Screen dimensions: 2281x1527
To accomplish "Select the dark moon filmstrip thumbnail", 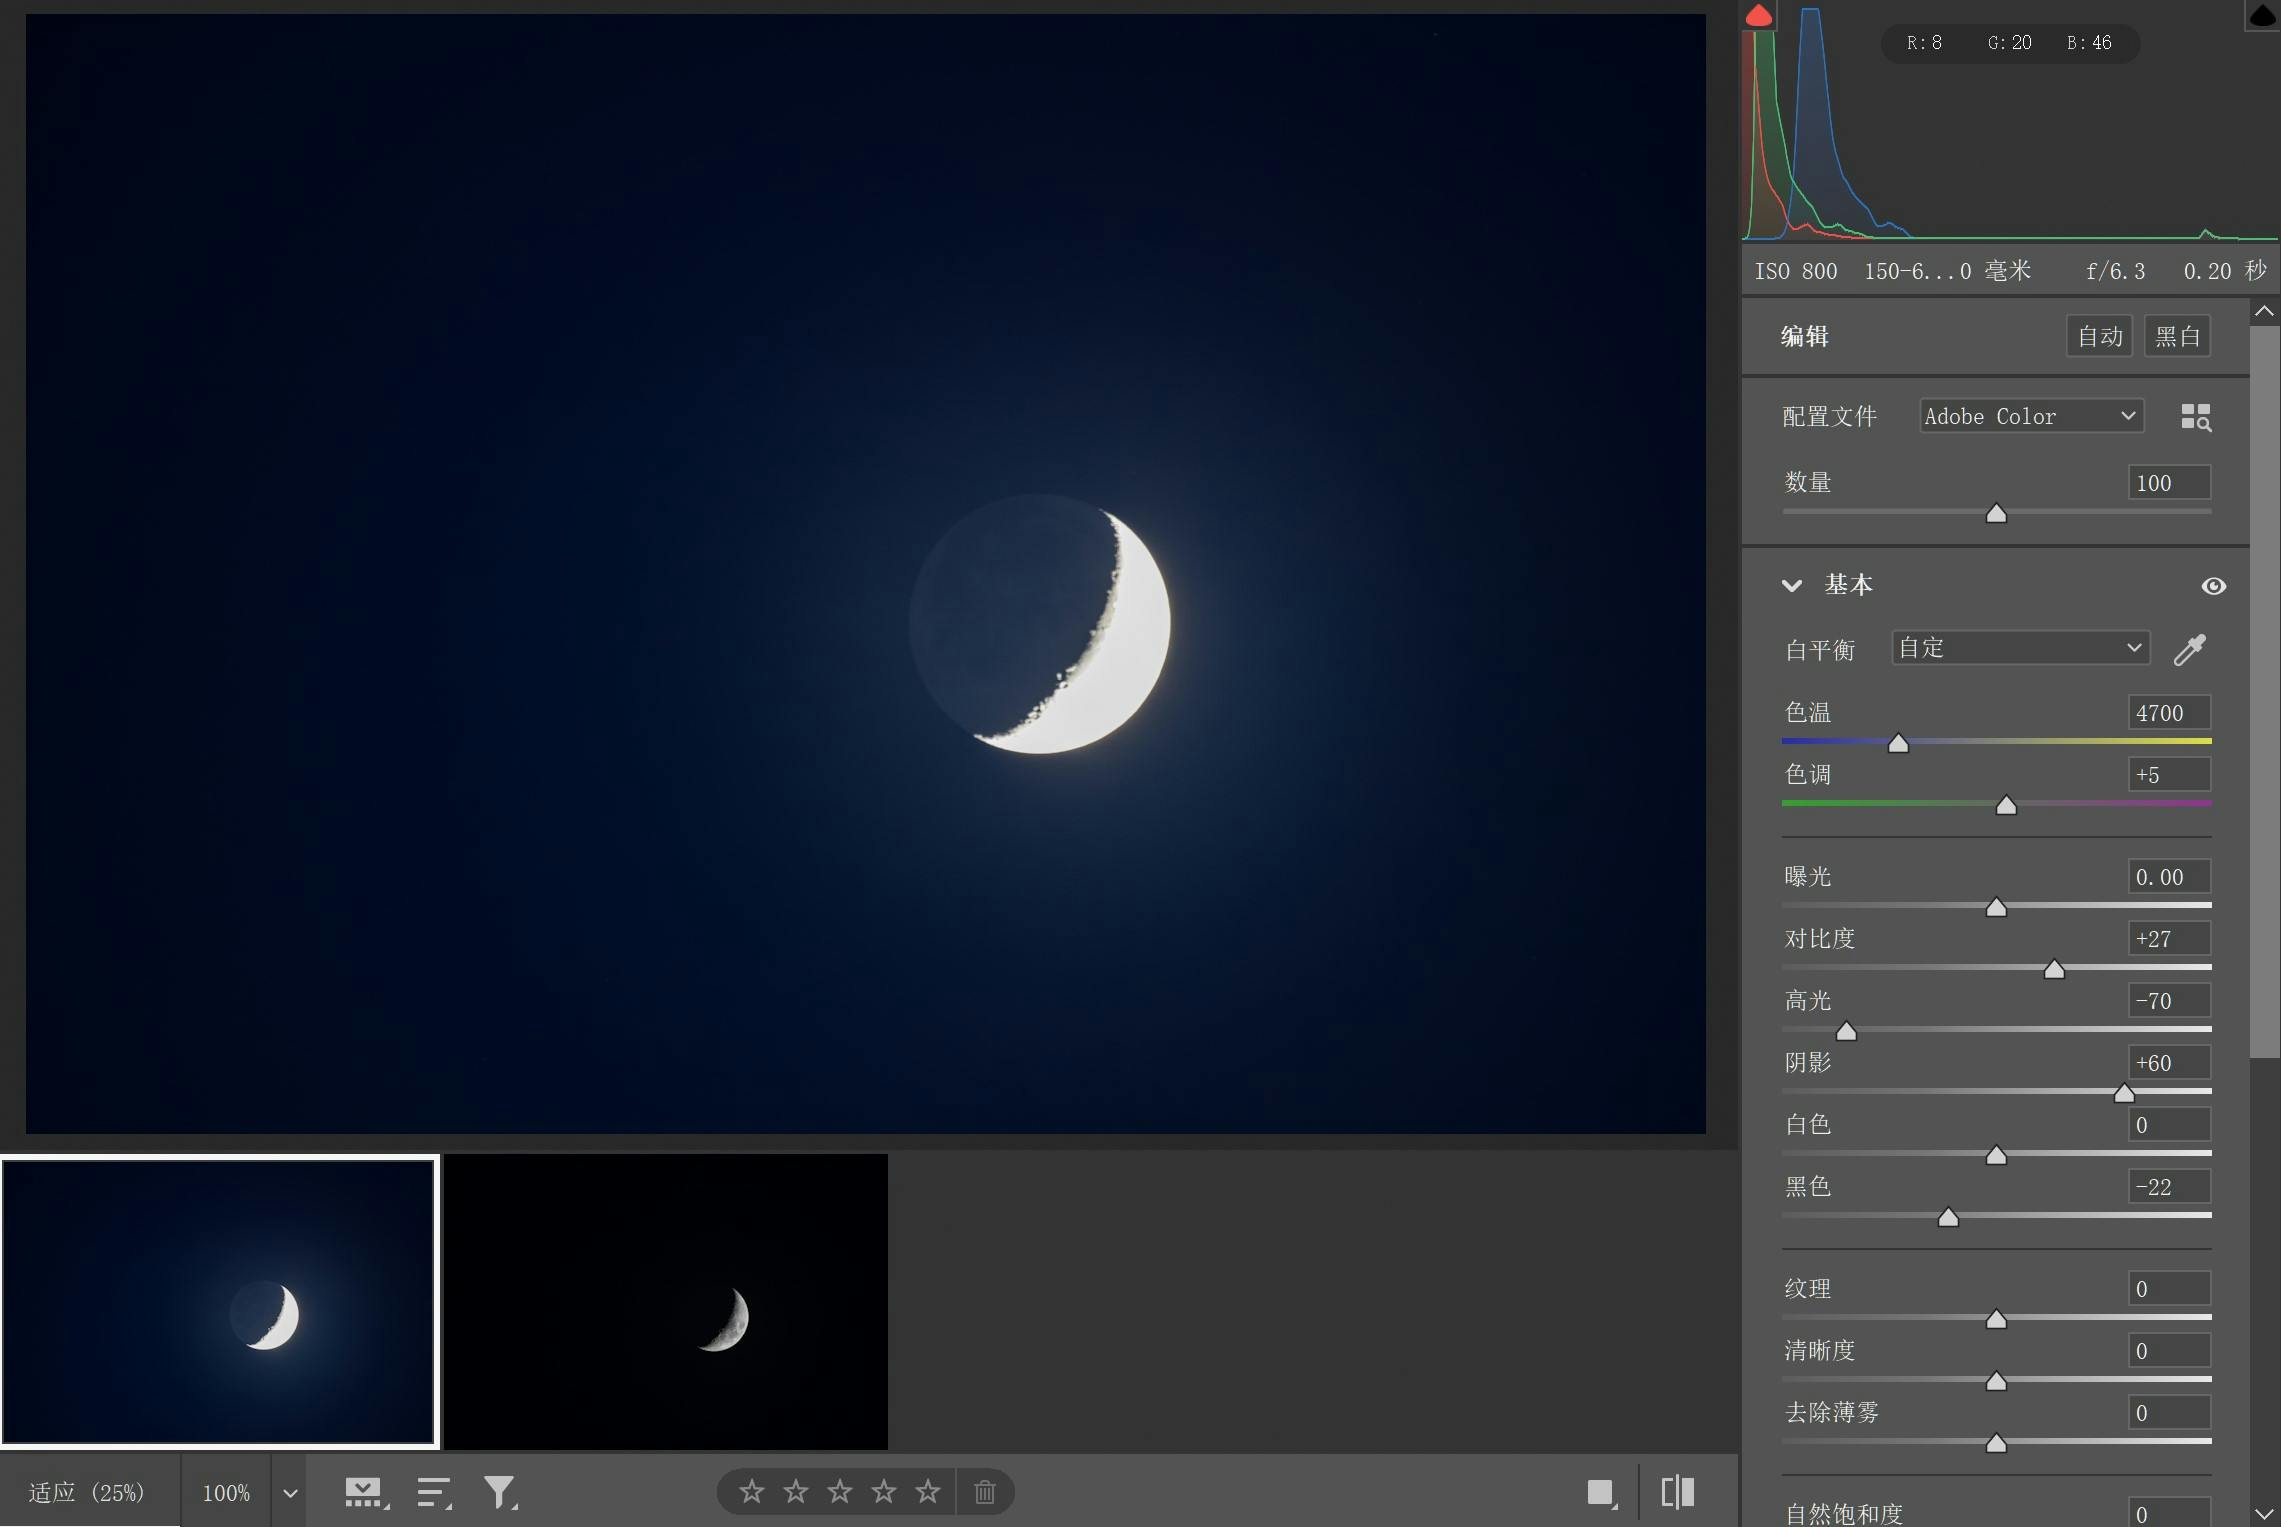I will pyautogui.click(x=666, y=1302).
